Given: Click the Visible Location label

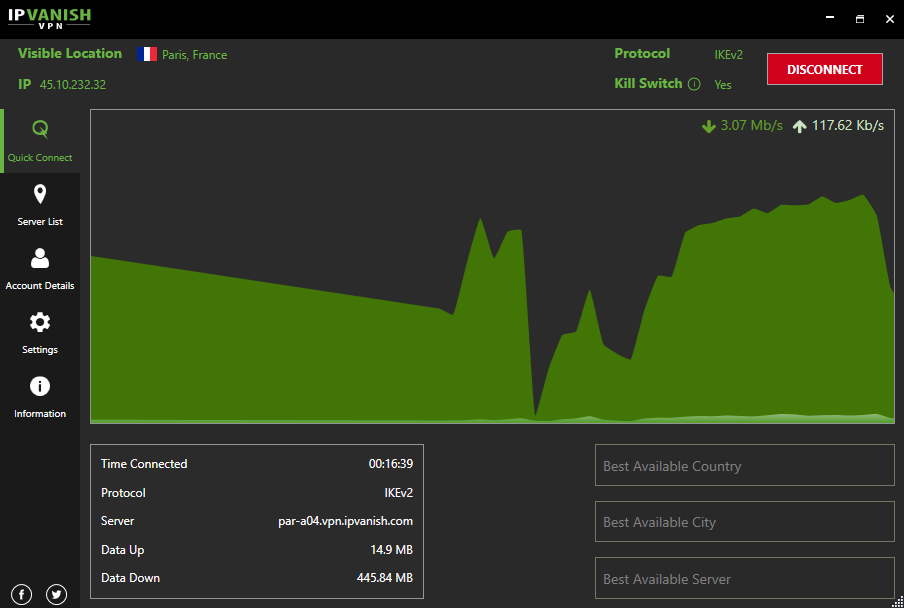Looking at the screenshot, I should pos(70,54).
